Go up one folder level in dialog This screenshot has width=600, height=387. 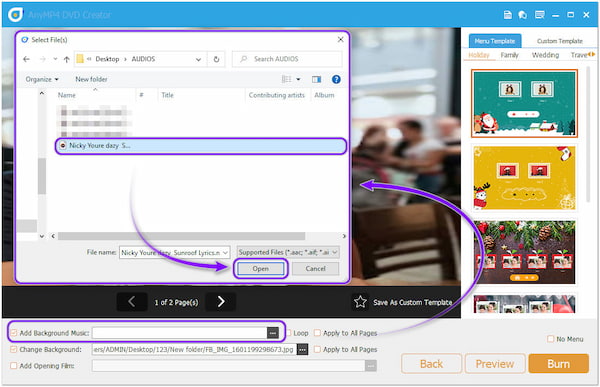point(67,59)
